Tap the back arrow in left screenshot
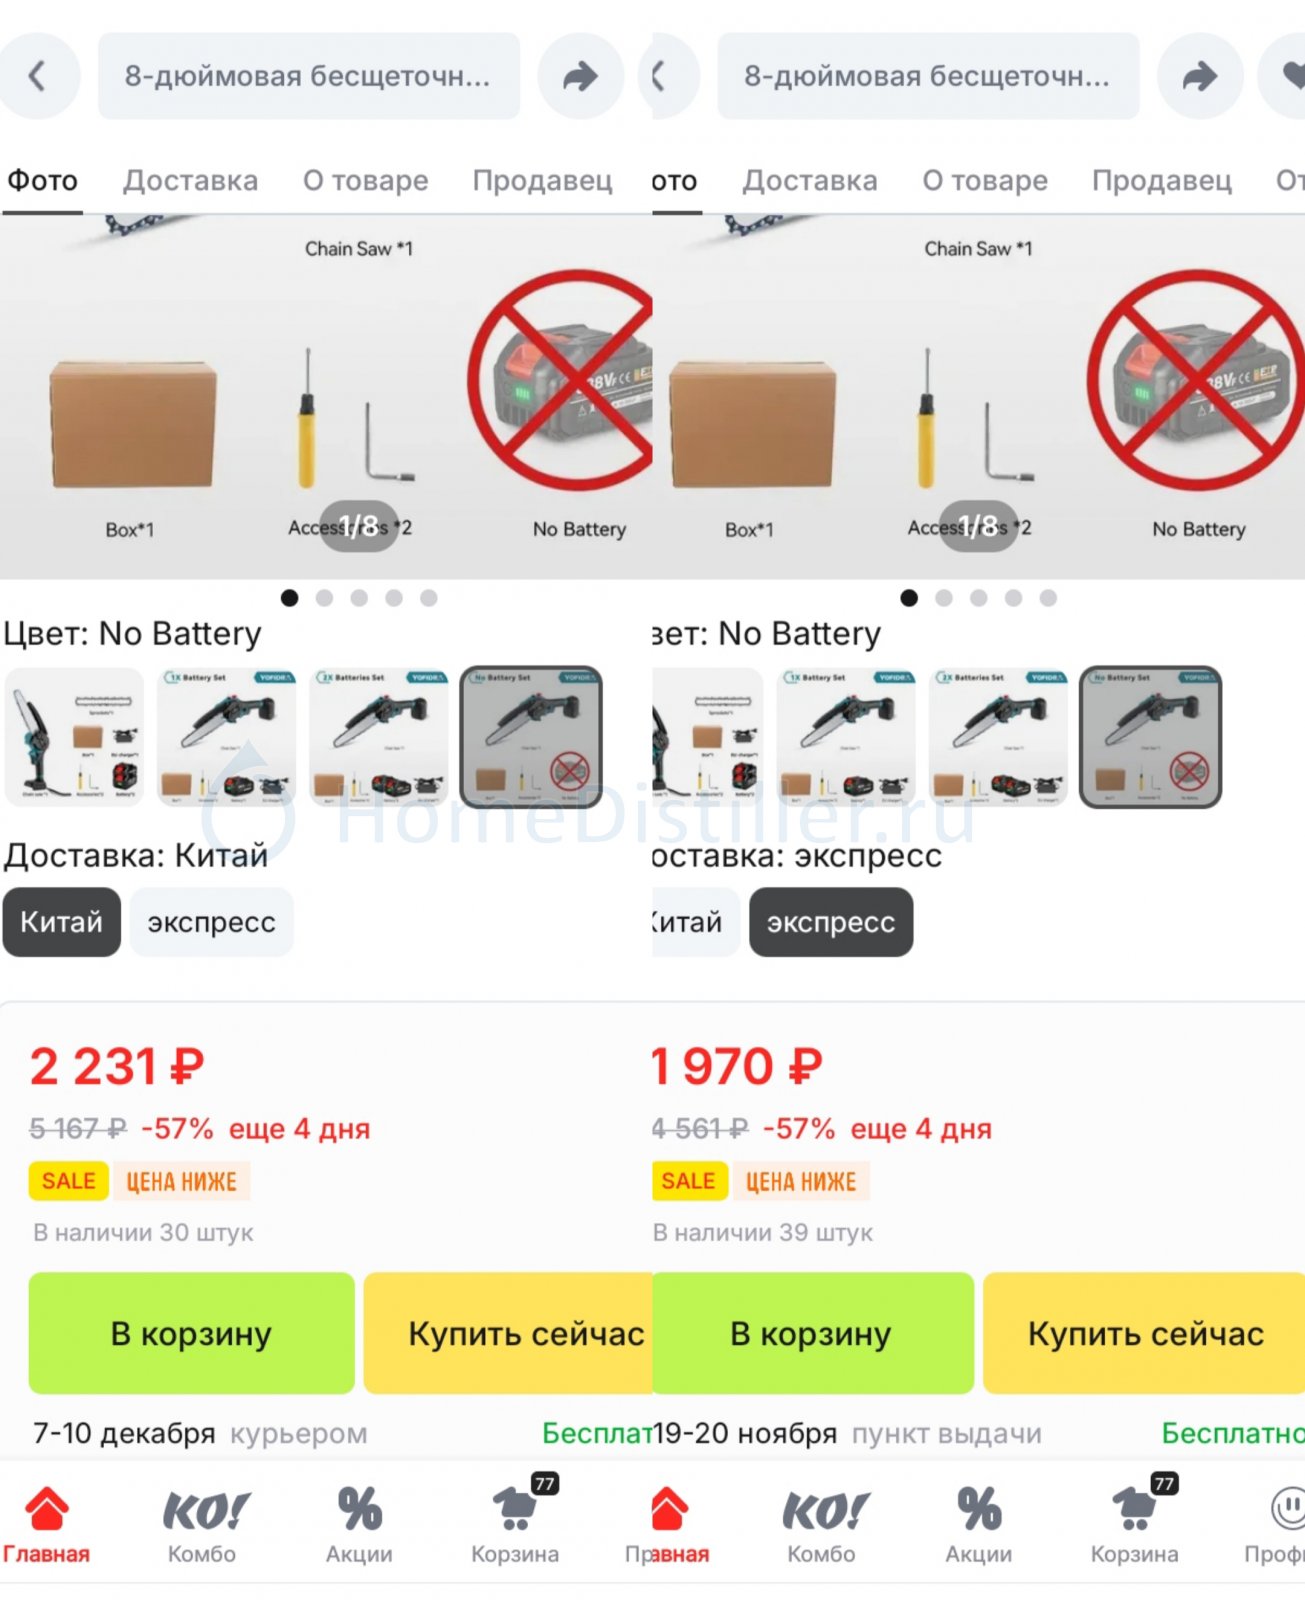The width and height of the screenshot is (1305, 1600). pos(38,76)
